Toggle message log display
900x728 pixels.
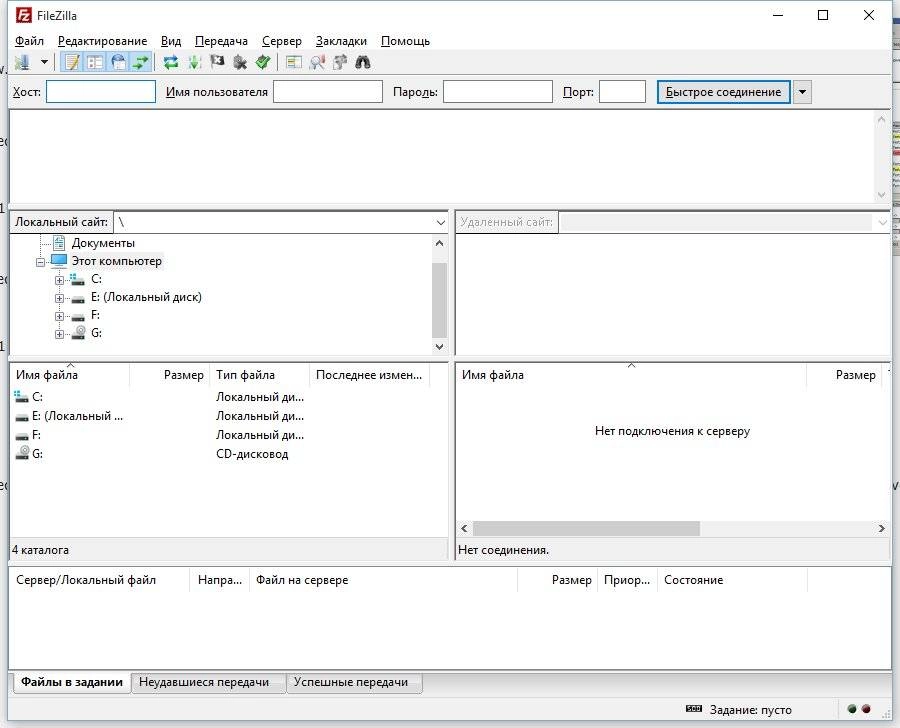click(72, 62)
